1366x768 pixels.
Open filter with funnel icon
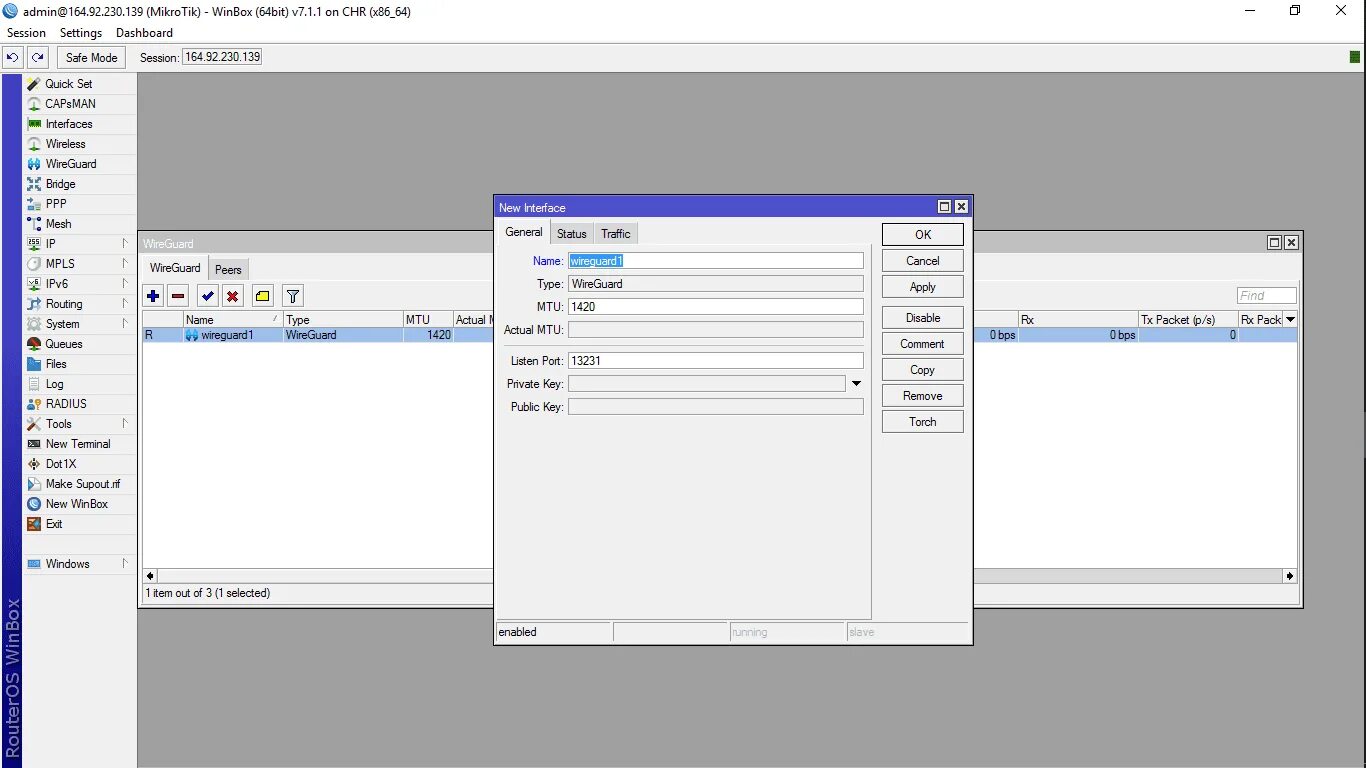tap(293, 296)
